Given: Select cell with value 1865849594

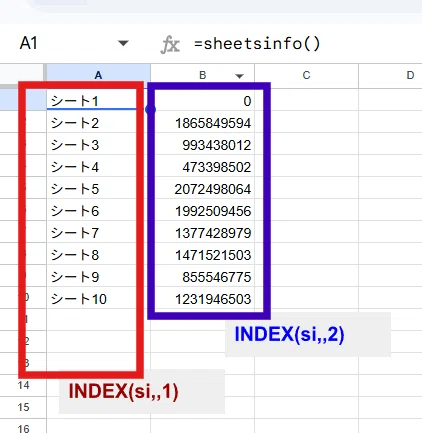Looking at the screenshot, I should [203, 122].
